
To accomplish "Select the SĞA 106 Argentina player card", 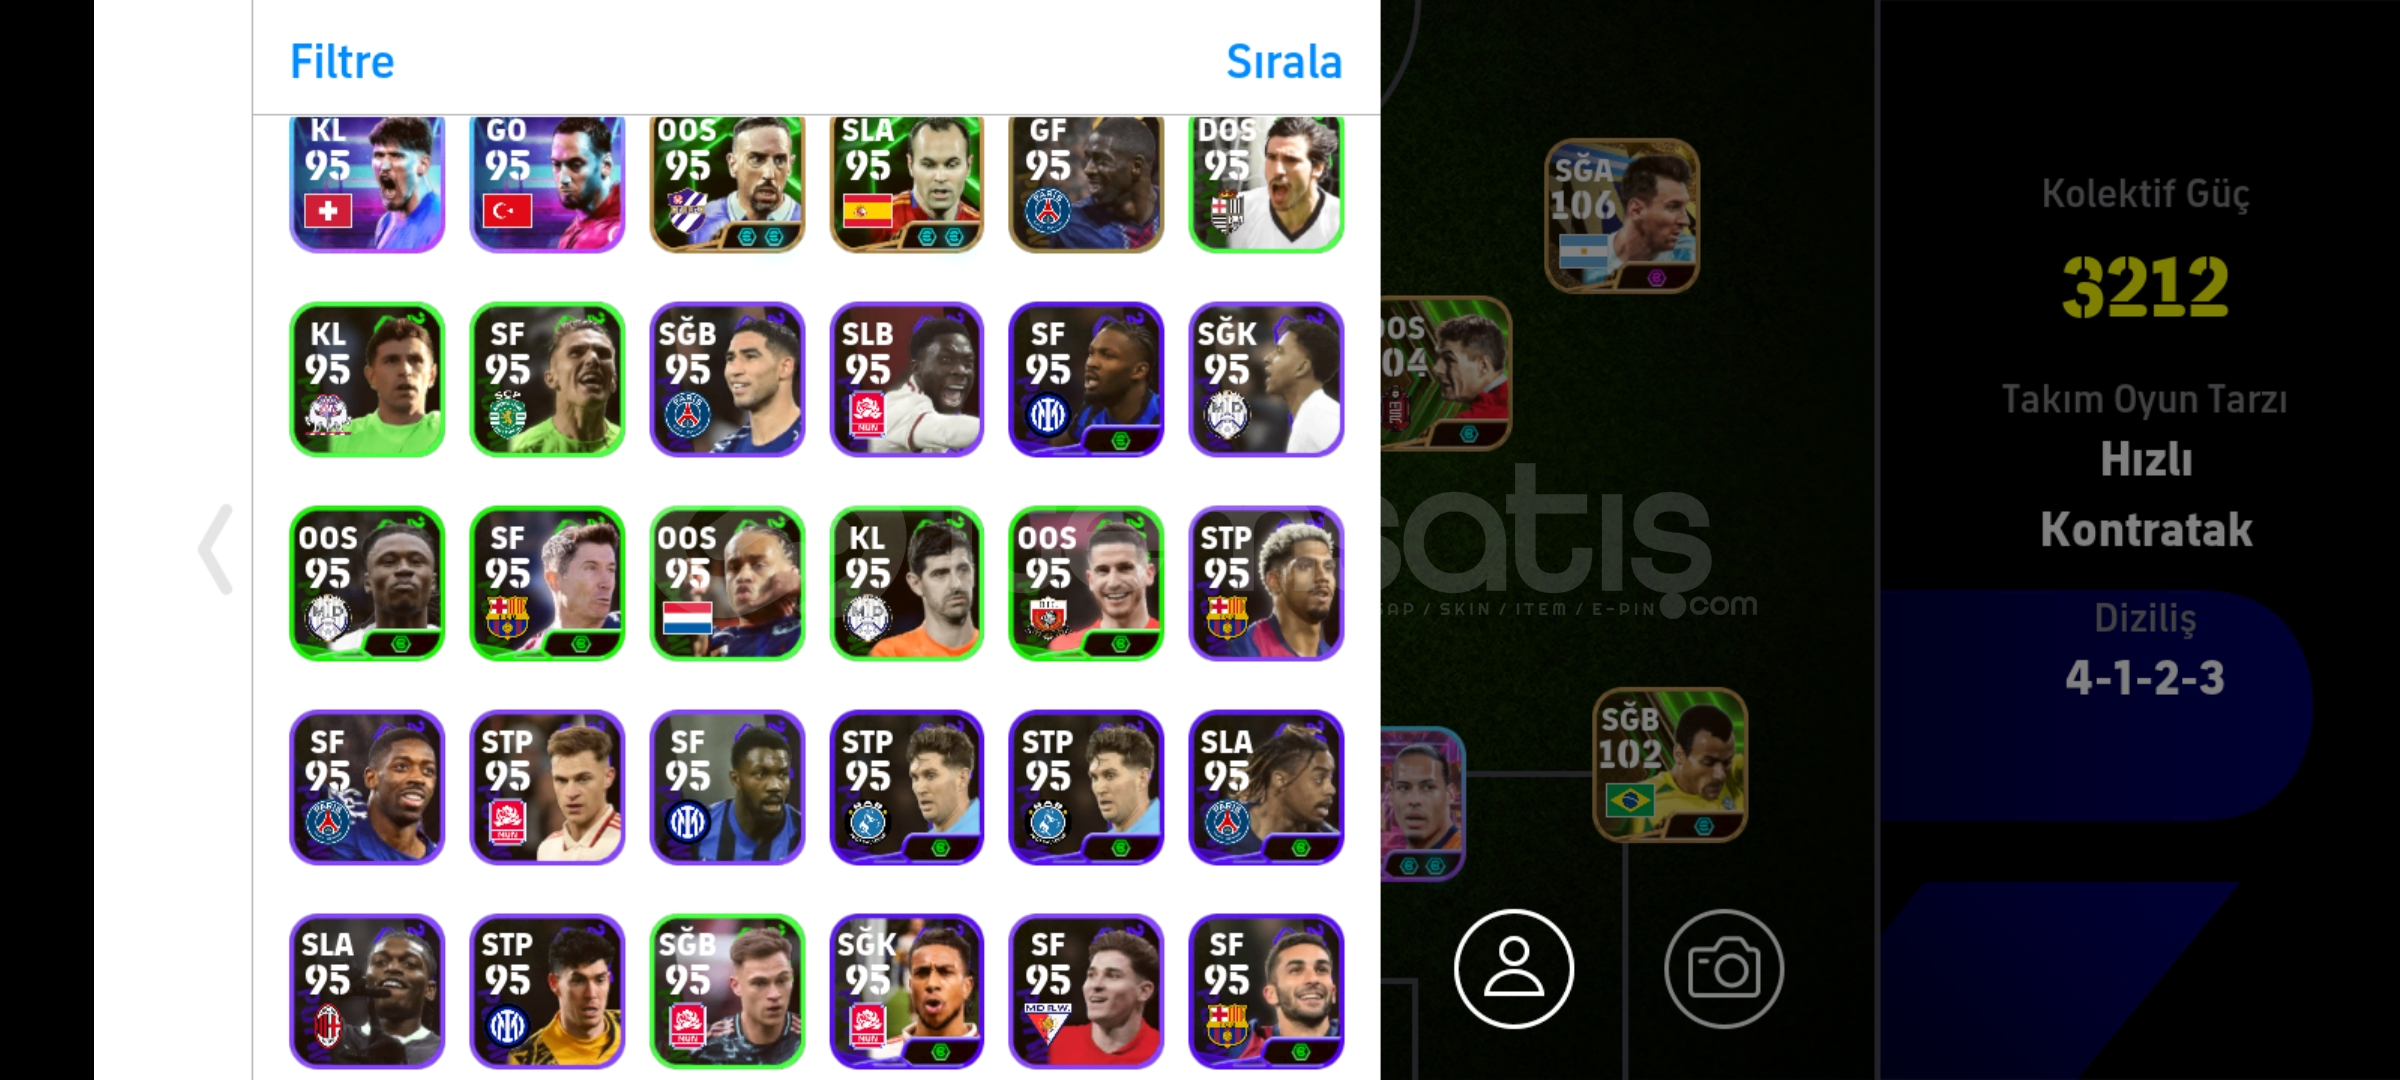I will point(1622,215).
